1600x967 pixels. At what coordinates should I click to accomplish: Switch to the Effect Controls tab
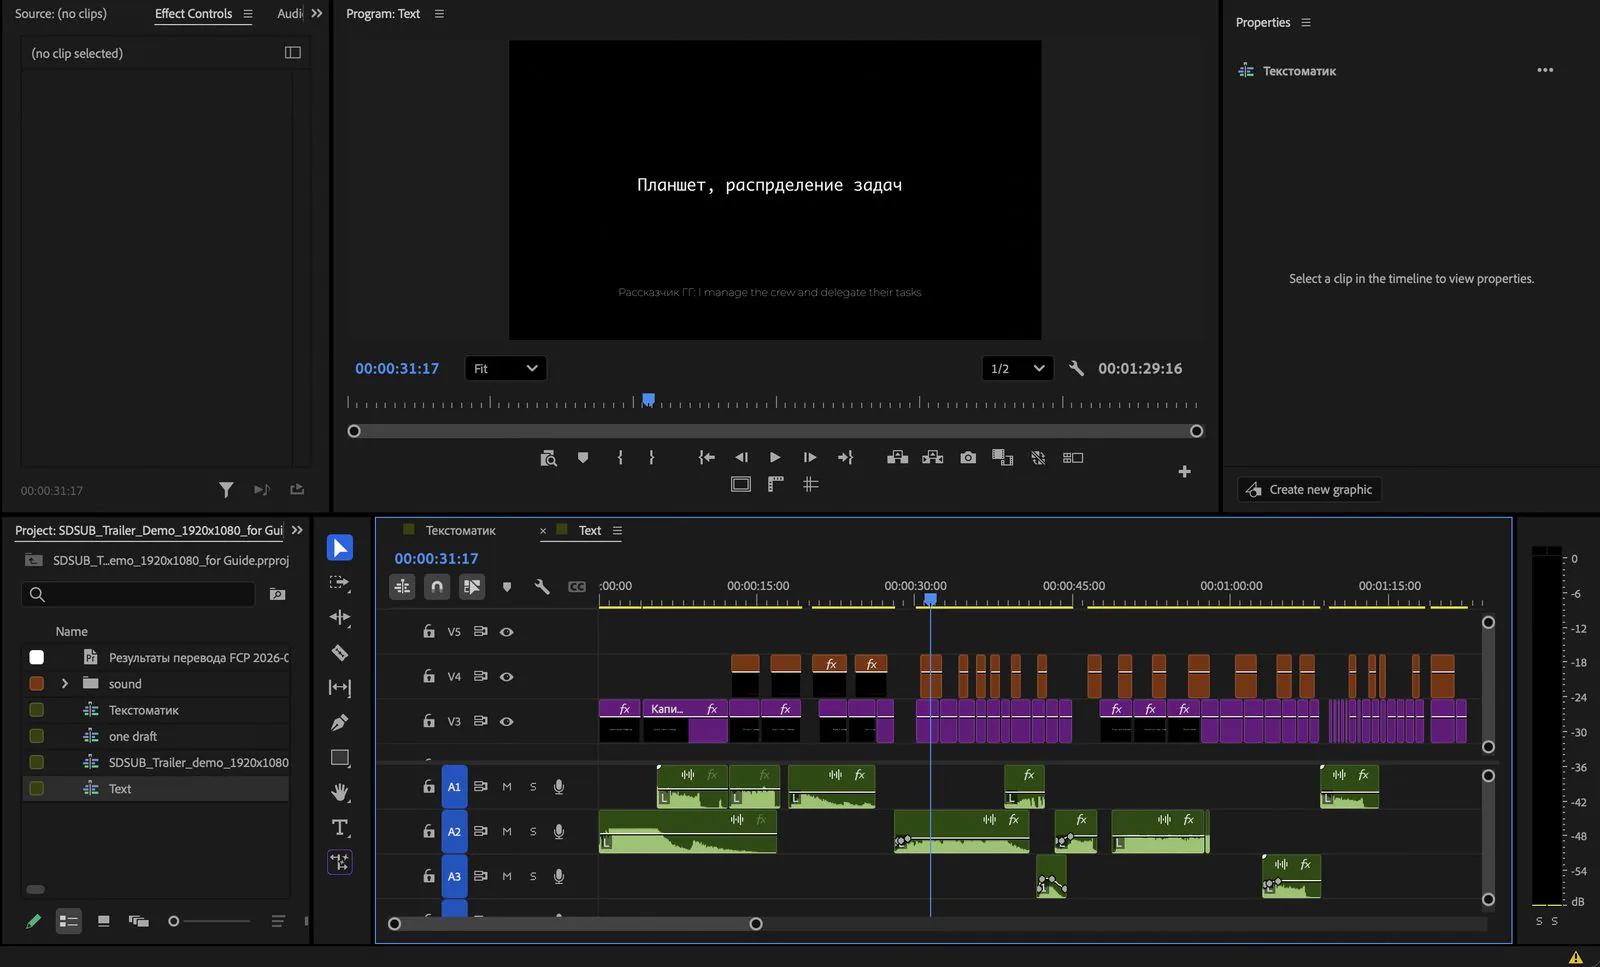tap(193, 14)
